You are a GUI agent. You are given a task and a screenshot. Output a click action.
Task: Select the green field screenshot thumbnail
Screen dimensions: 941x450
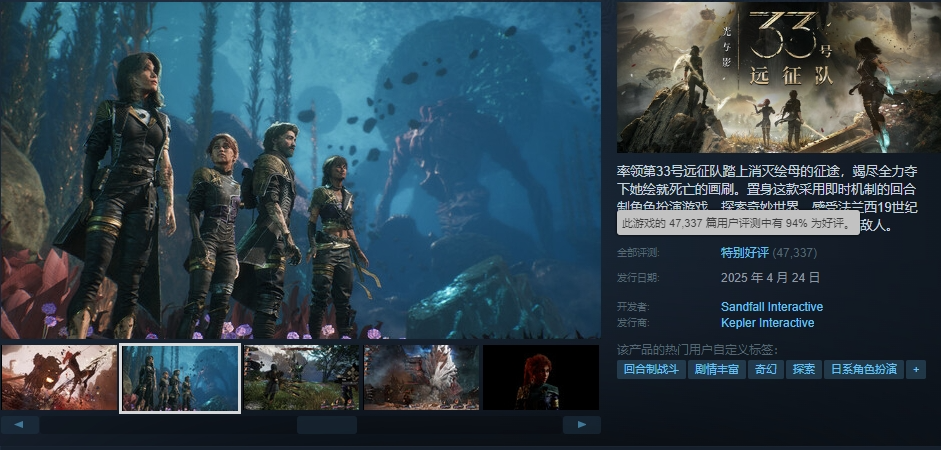coord(301,378)
